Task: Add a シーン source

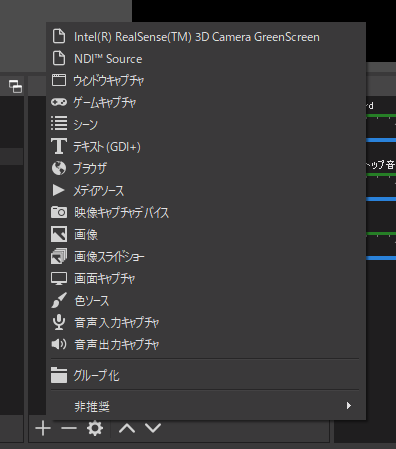Action: (206, 124)
